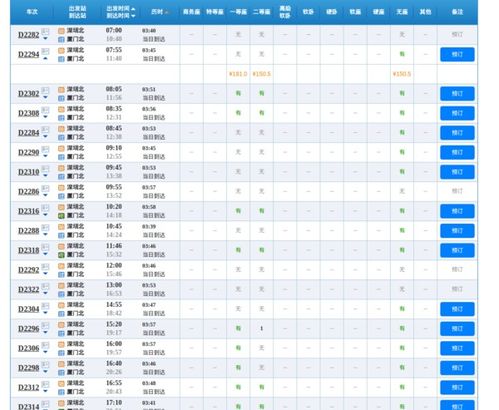The image size is (499, 410).
Task: Expand price details arrow under D2282
Action: pyautogui.click(x=45, y=39)
